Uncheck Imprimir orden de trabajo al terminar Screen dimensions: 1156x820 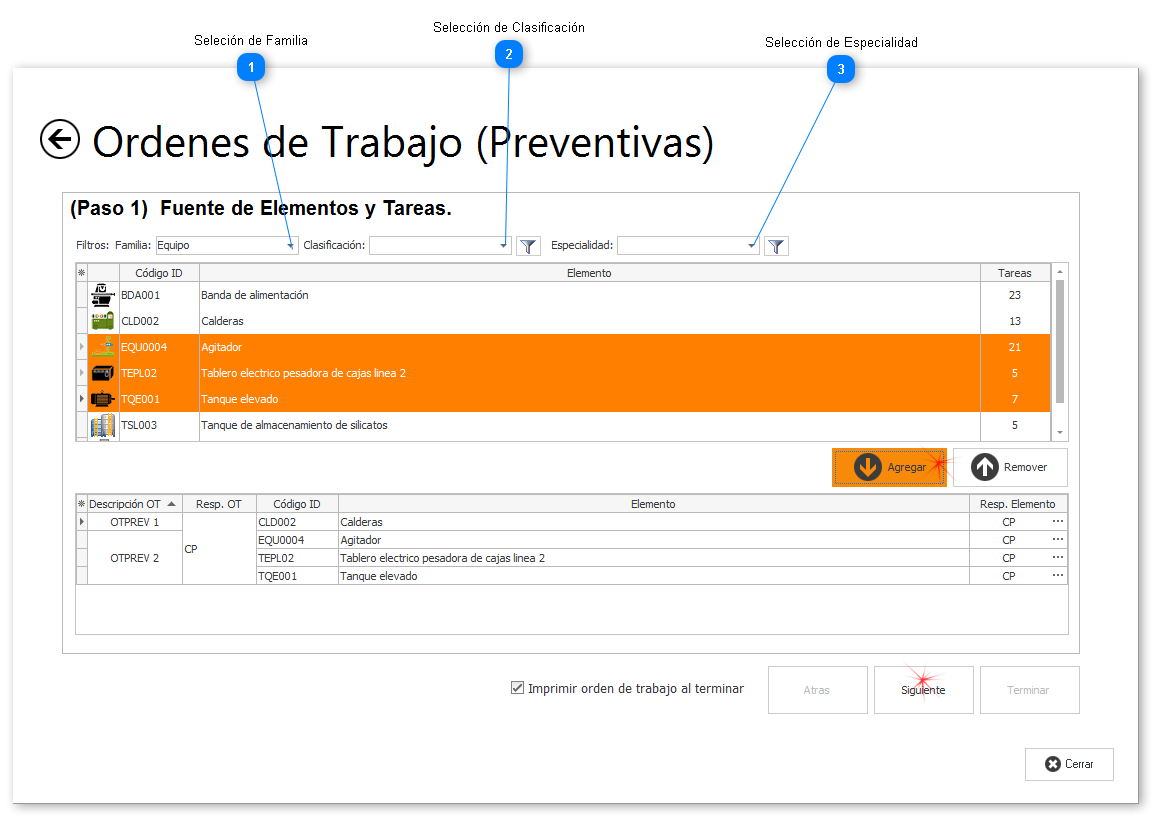(x=517, y=688)
